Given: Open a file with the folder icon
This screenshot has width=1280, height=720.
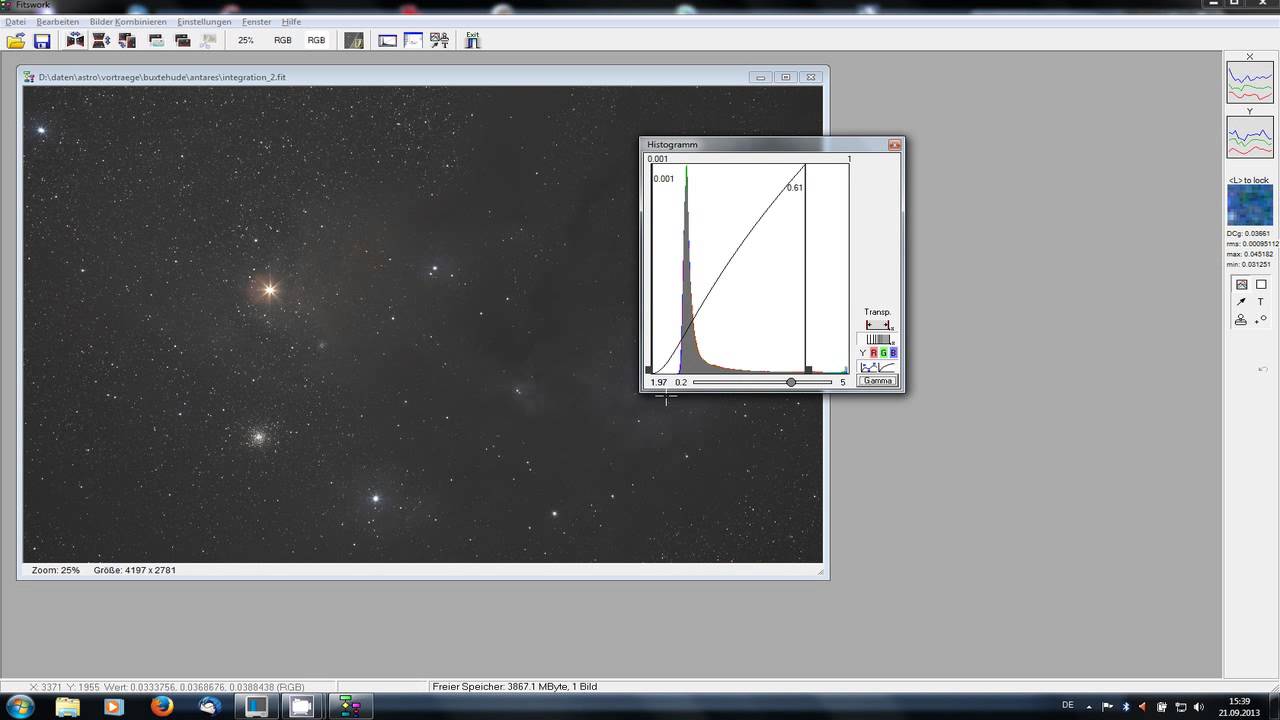Looking at the screenshot, I should (16, 41).
